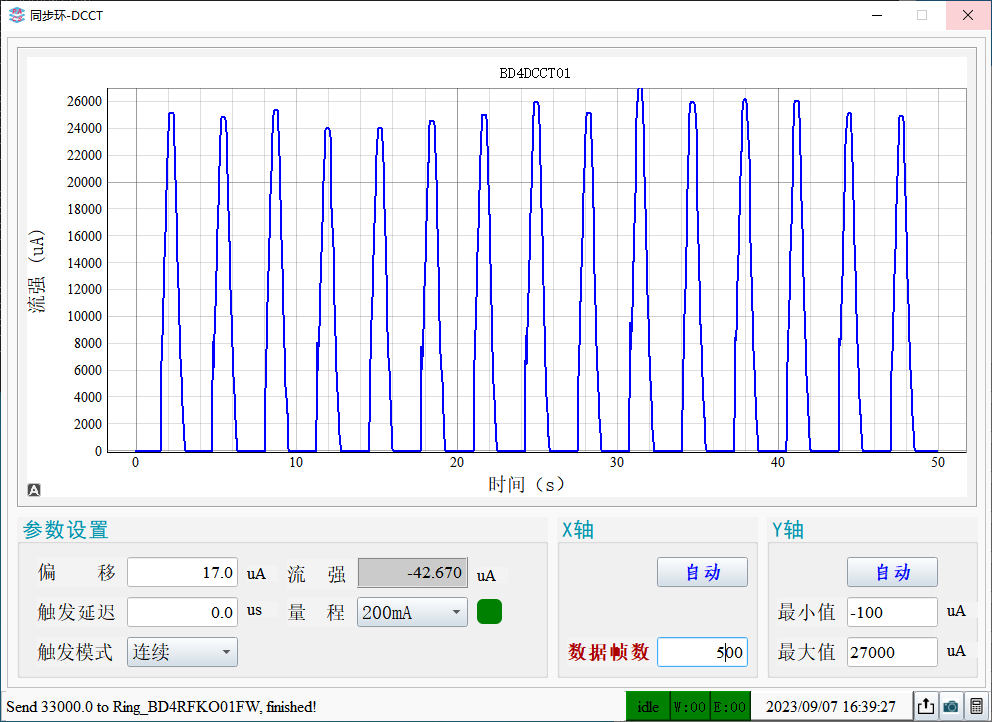
Task: Click the green range indicator light
Action: 489,612
